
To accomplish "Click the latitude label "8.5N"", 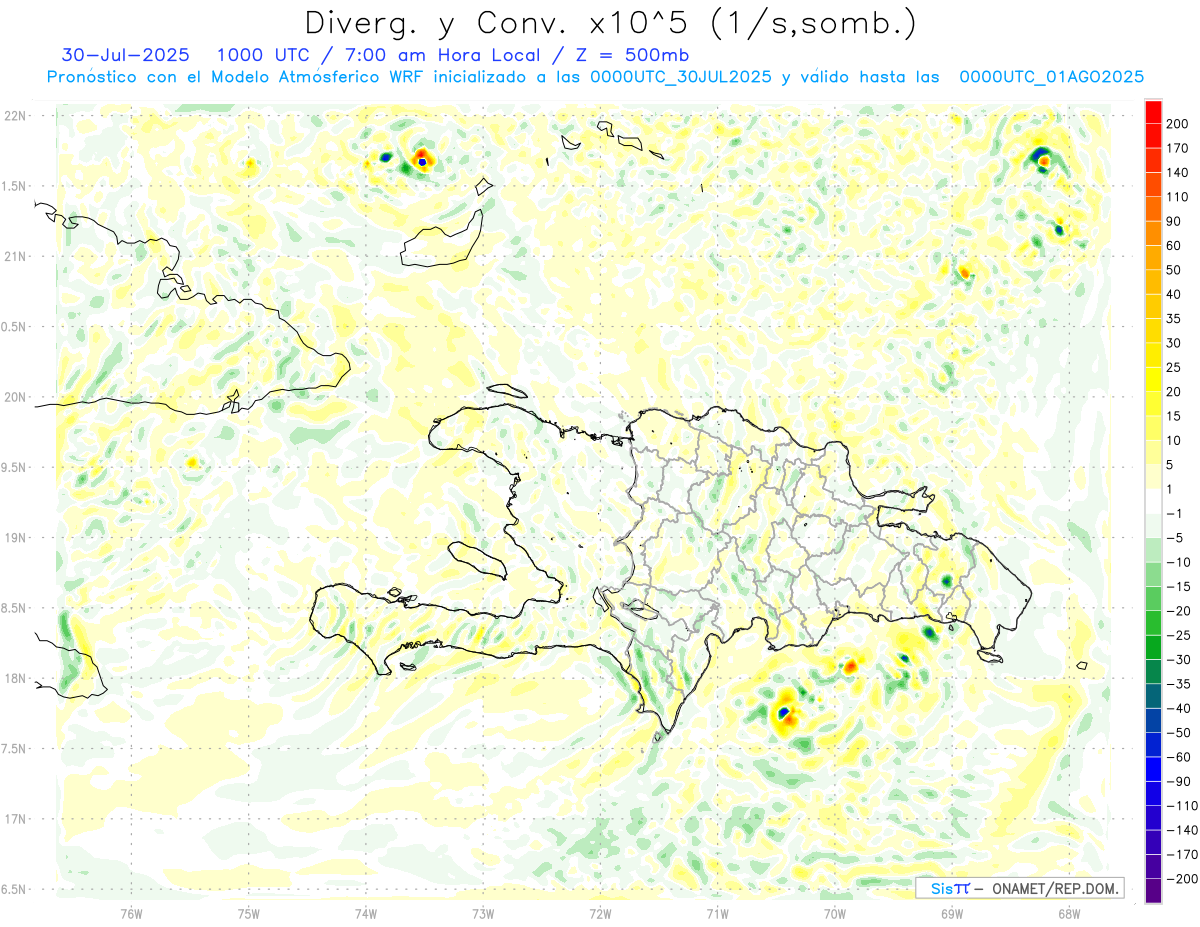I will 15,608.
